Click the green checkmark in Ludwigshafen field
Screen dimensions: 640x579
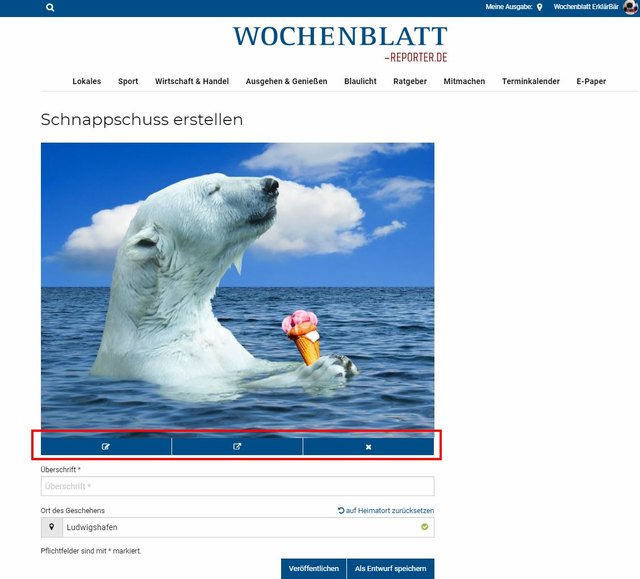(424, 527)
